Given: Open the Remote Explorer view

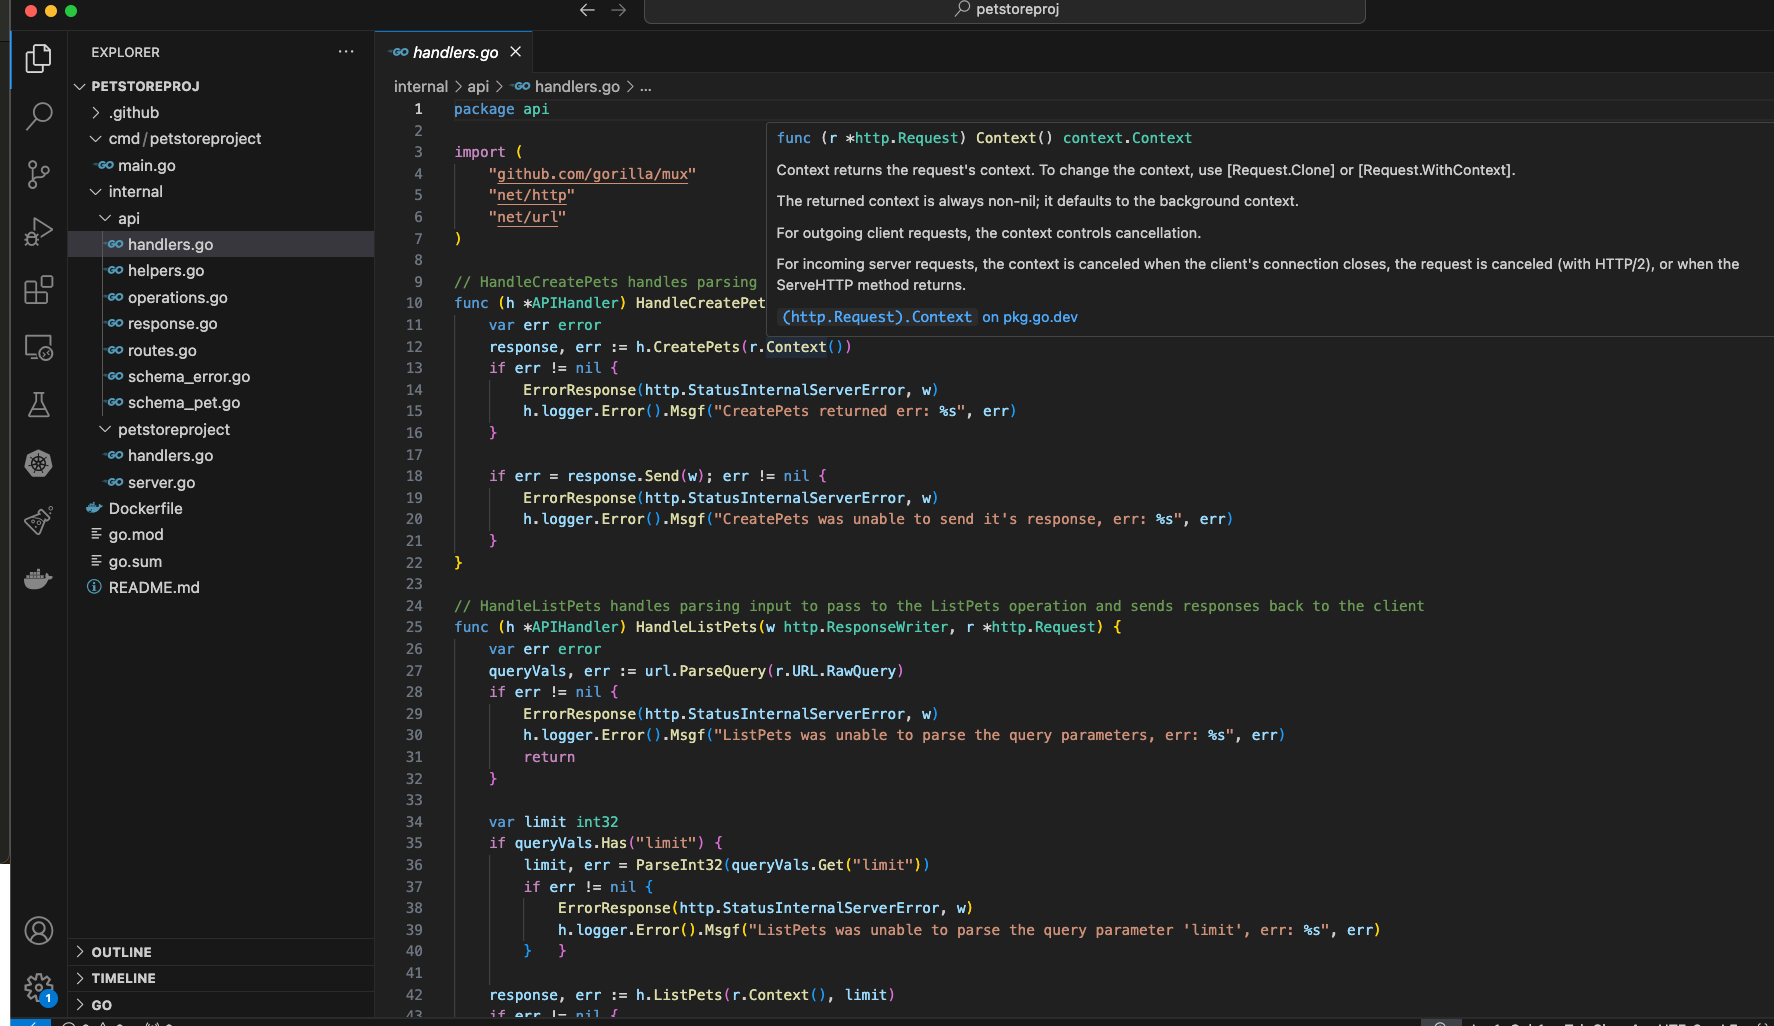Looking at the screenshot, I should (x=38, y=348).
